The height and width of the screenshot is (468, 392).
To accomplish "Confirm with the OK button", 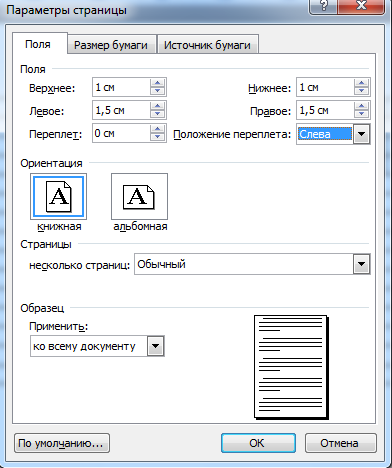I will click(258, 443).
